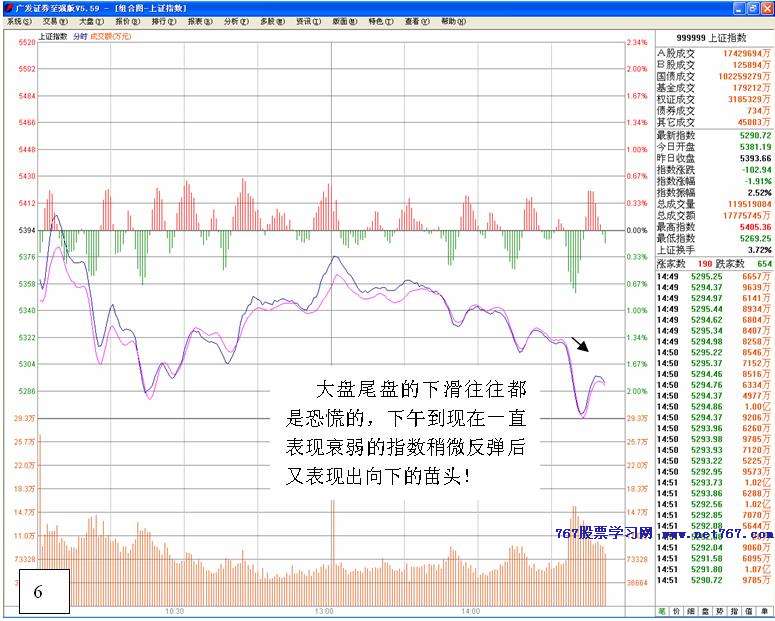The height and width of the screenshot is (621, 775).
Task: Switch to the 盘 tab at bottom right
Action: pos(706,612)
